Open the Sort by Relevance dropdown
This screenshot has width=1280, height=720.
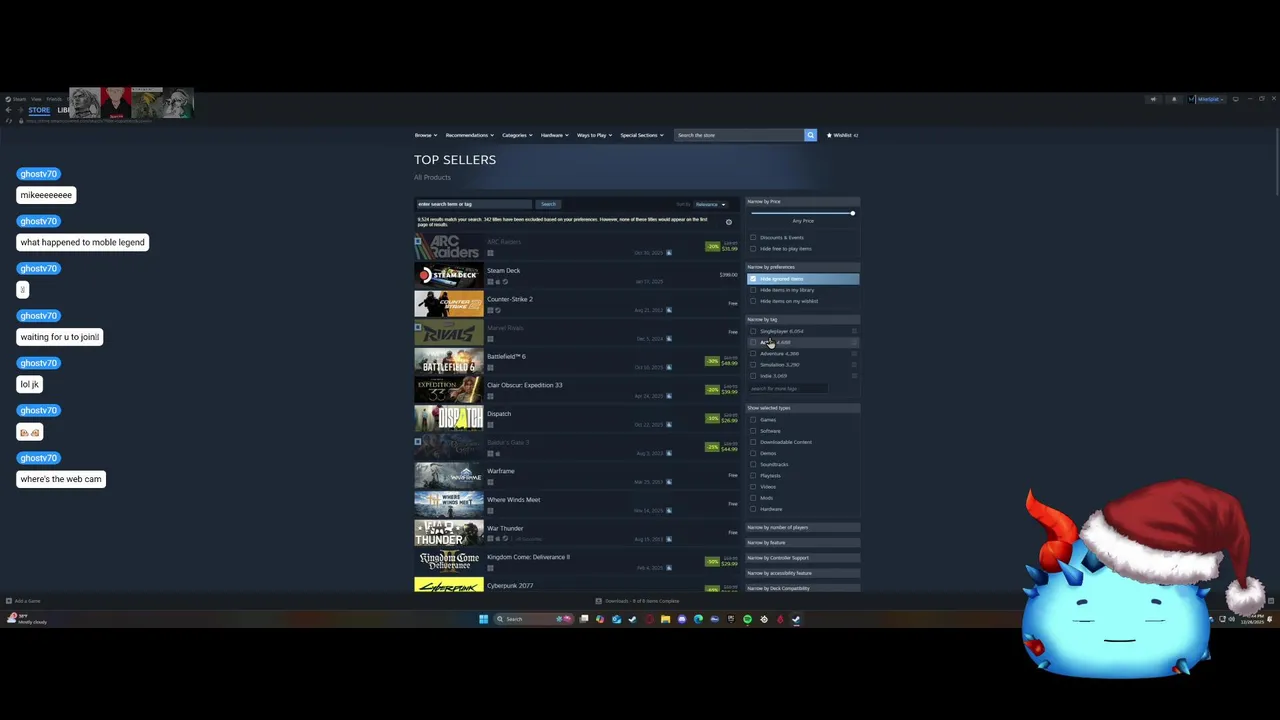click(x=711, y=204)
